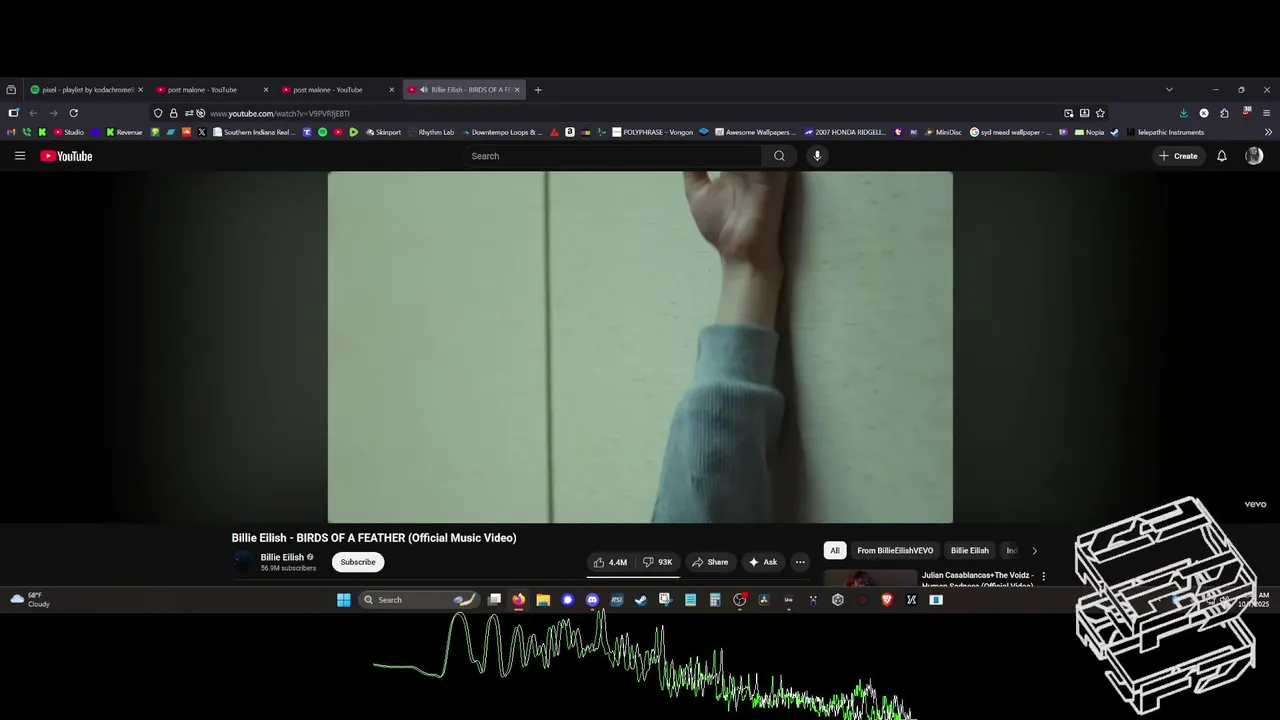Screen dimensions: 1280x720
Task: Open Firefox from the taskbar
Action: coord(519,600)
